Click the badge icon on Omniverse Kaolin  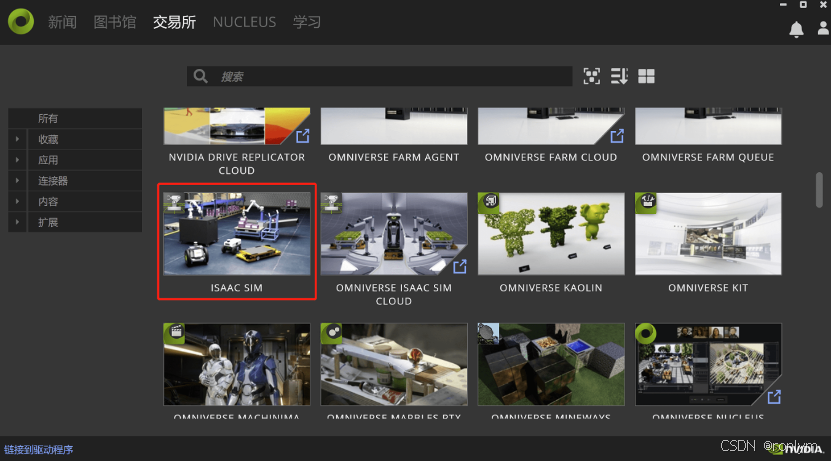[489, 202]
